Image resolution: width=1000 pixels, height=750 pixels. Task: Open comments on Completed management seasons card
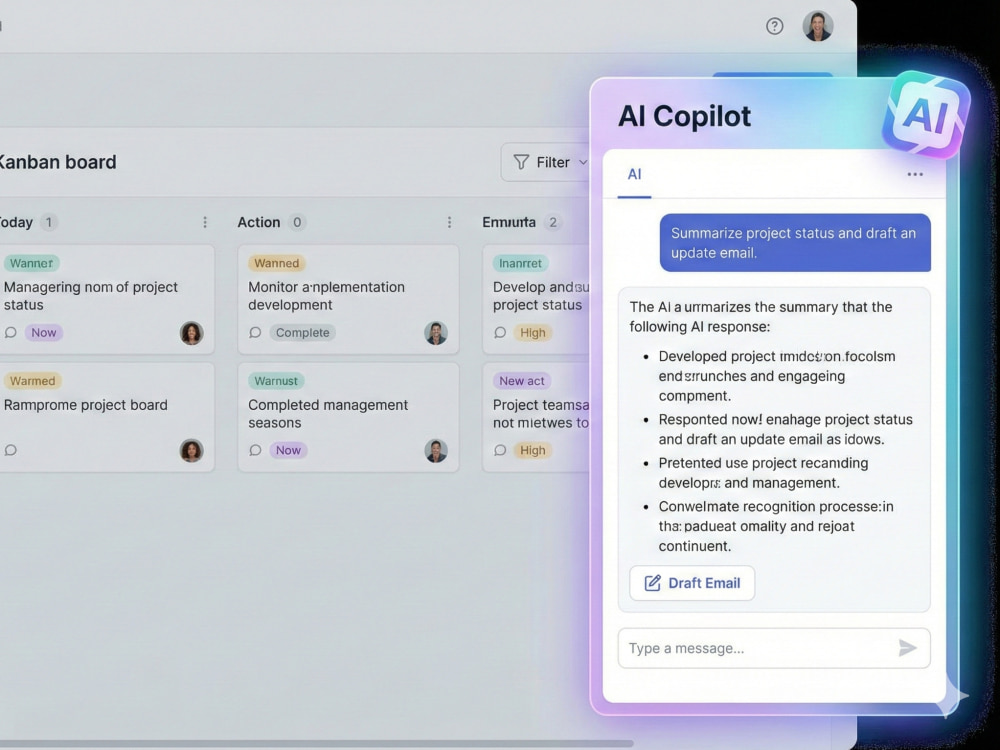(255, 450)
